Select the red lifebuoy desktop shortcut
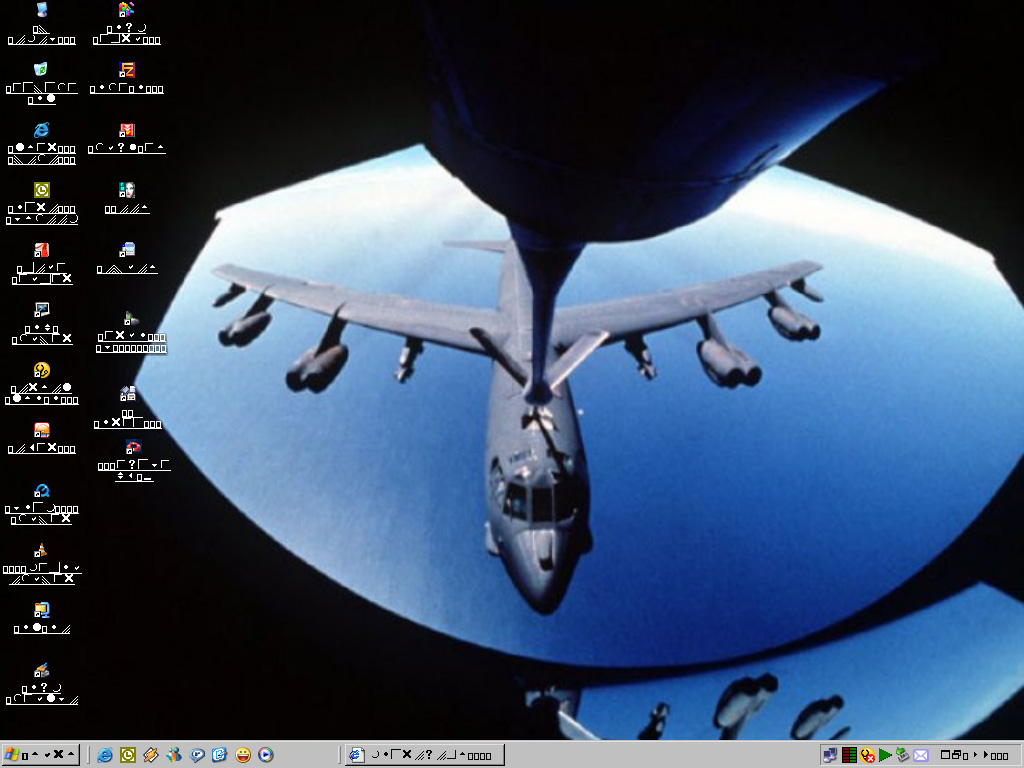 coord(132,447)
